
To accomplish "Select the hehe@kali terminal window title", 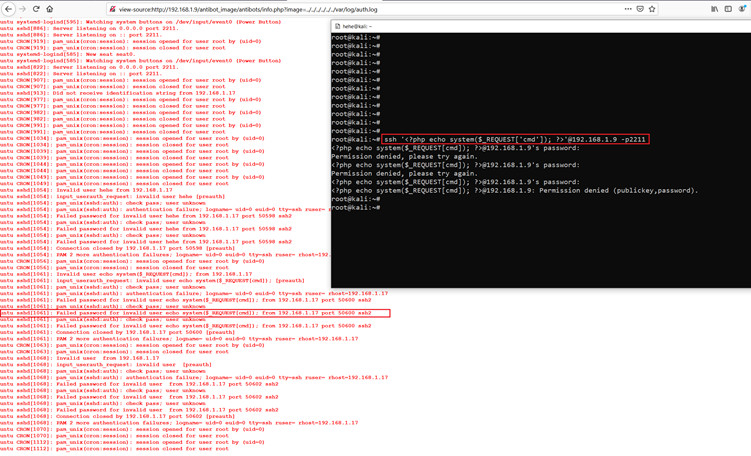I will tap(359, 26).
